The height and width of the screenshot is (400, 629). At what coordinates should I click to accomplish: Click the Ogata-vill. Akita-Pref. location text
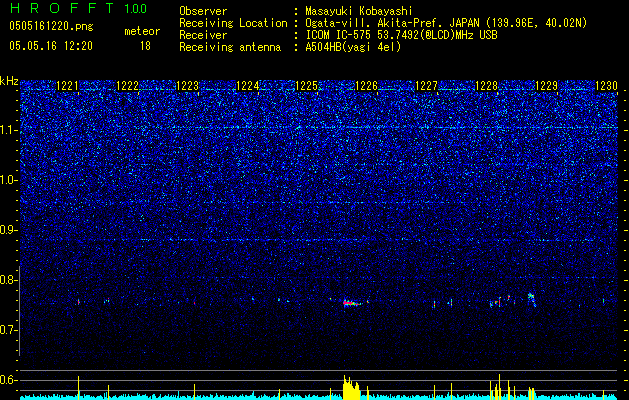pos(446,24)
